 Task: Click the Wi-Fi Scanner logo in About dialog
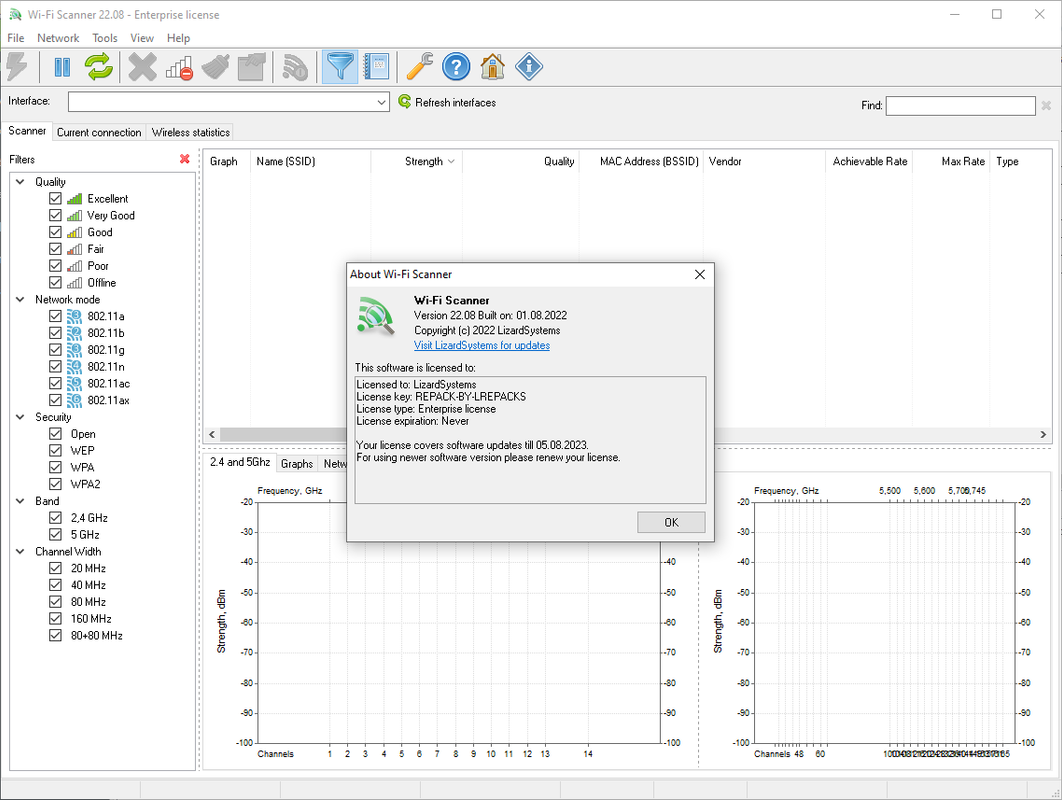tap(376, 316)
